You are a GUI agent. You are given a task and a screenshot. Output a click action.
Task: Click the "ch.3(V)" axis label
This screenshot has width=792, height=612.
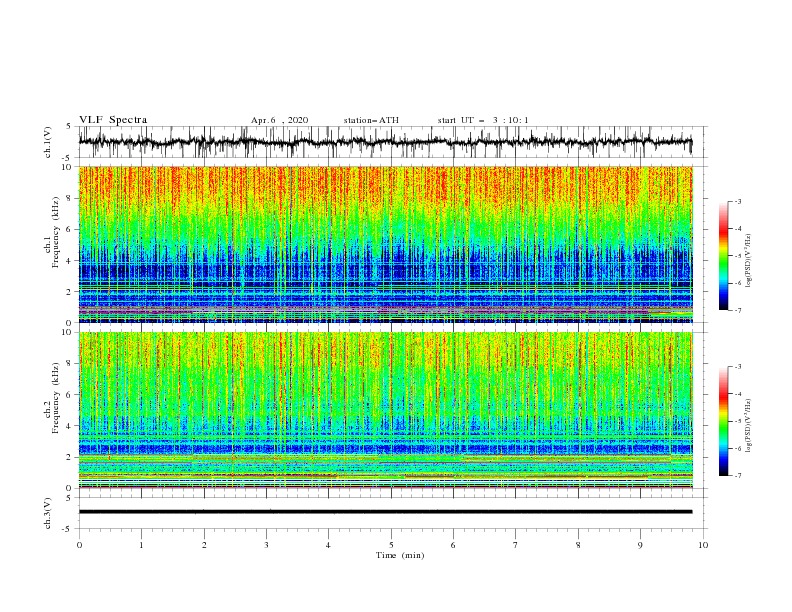click(48, 513)
